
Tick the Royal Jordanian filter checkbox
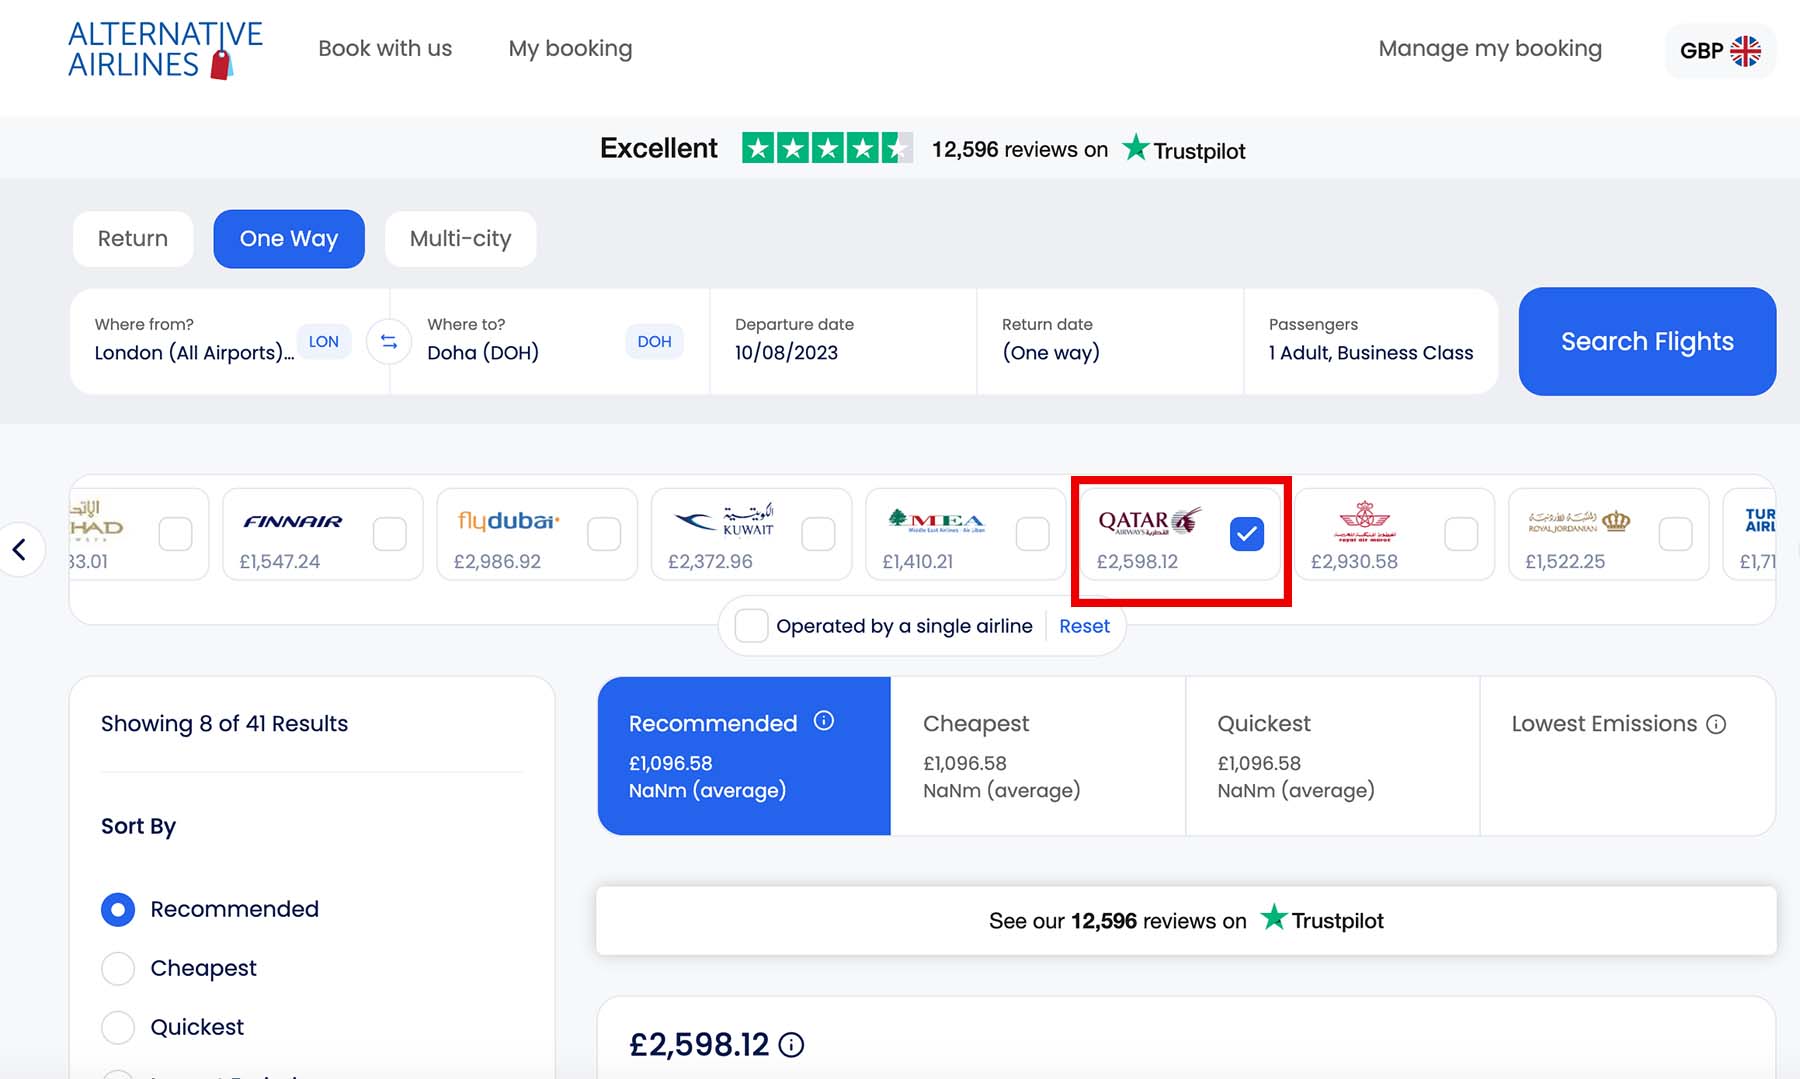(1675, 534)
